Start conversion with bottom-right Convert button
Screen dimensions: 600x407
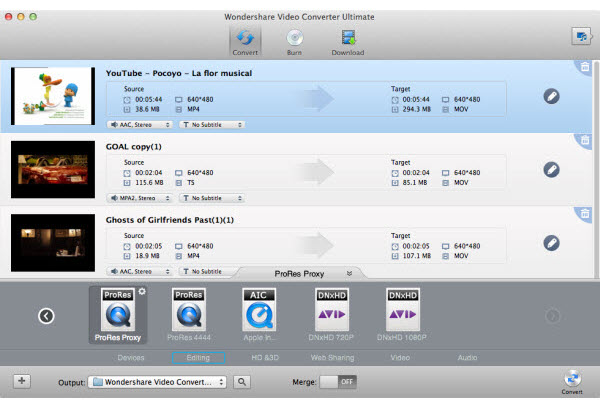572,381
